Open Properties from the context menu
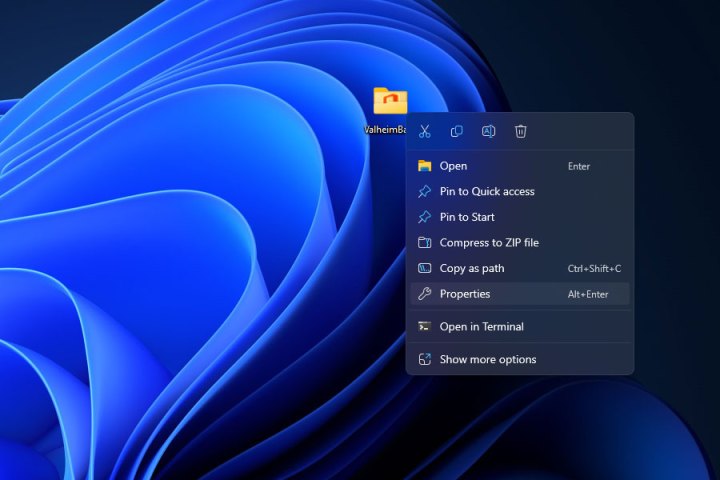This screenshot has width=720, height=480. [465, 294]
